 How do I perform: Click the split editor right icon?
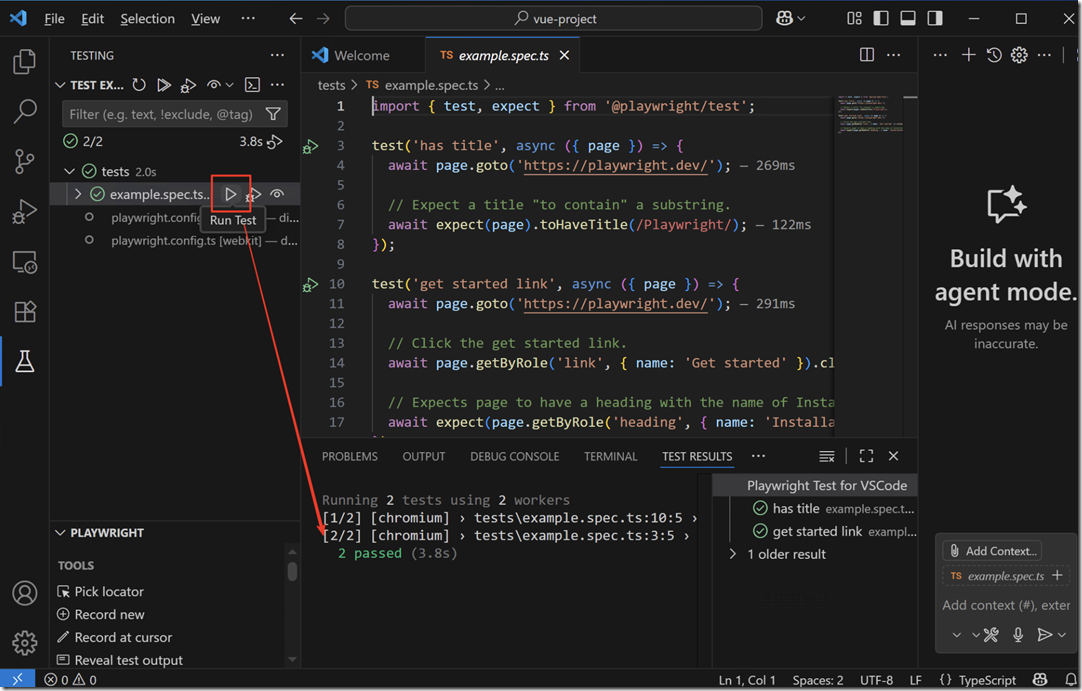point(867,55)
